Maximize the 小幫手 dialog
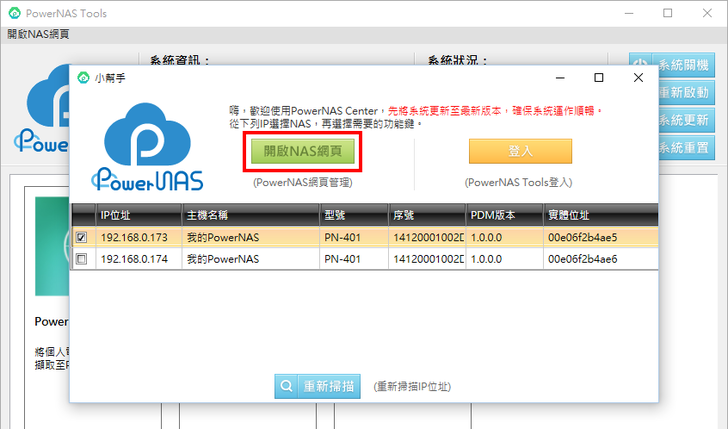The width and height of the screenshot is (728, 429). pyautogui.click(x=599, y=78)
